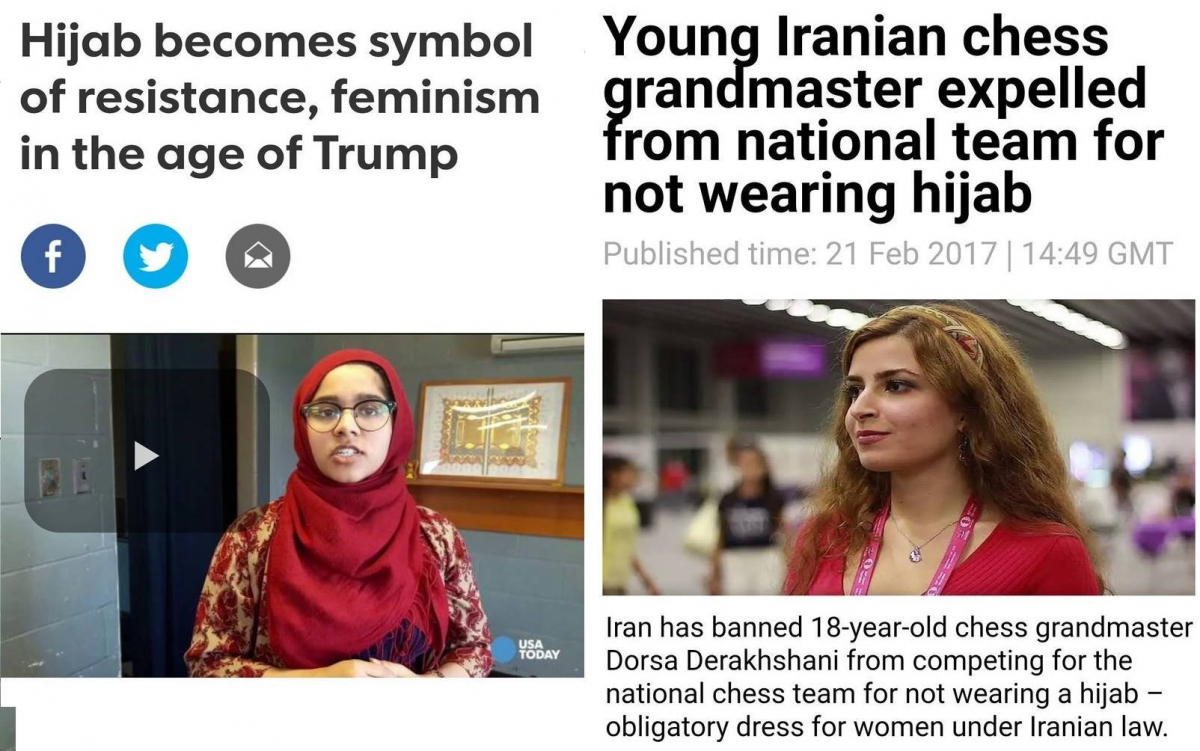Click the 'Published time' label
This screenshot has height=751, width=1200.
[x=709, y=253]
